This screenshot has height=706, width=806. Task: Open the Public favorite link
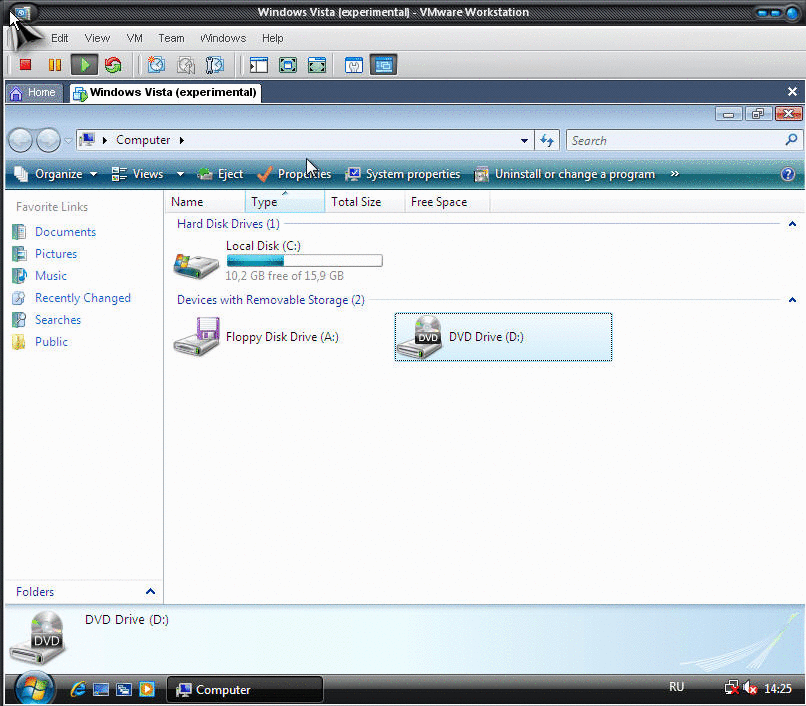coord(51,342)
